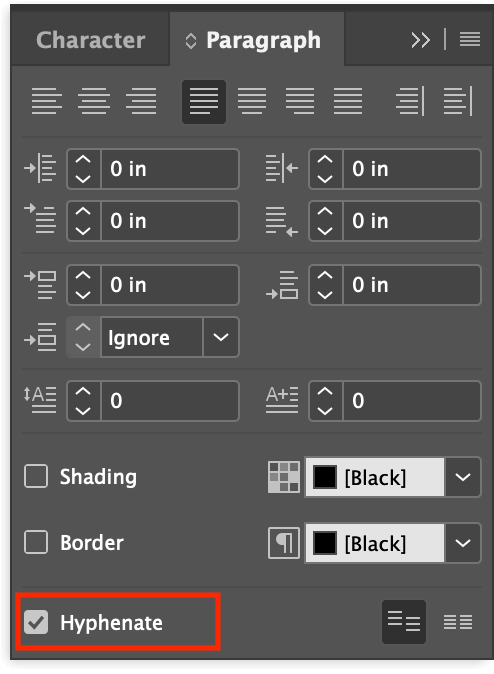Select Align away from spine icon

458,101
